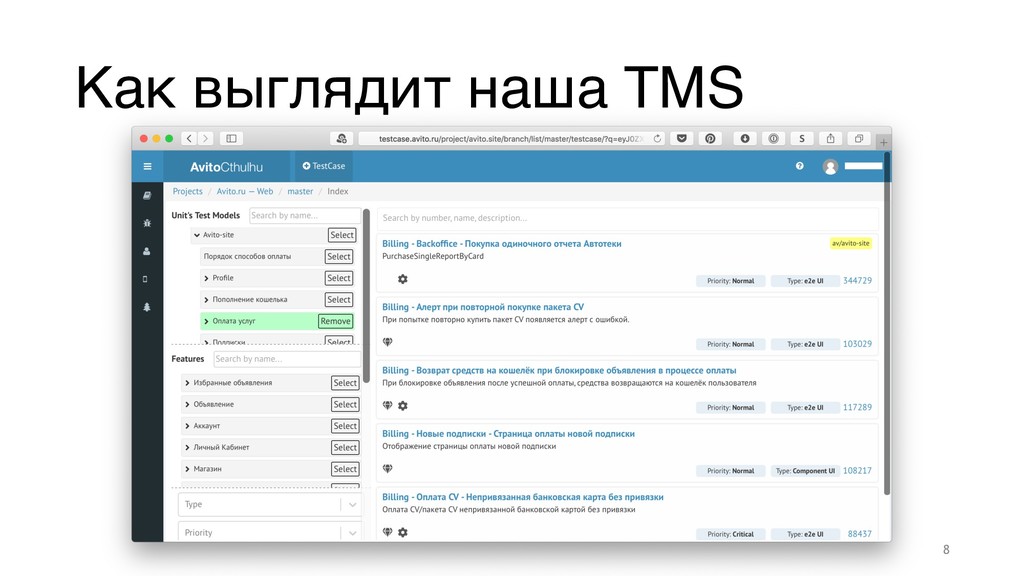Open Billing - Backoffice Автотеки test case
The width and height of the screenshot is (1024, 576).
502,244
